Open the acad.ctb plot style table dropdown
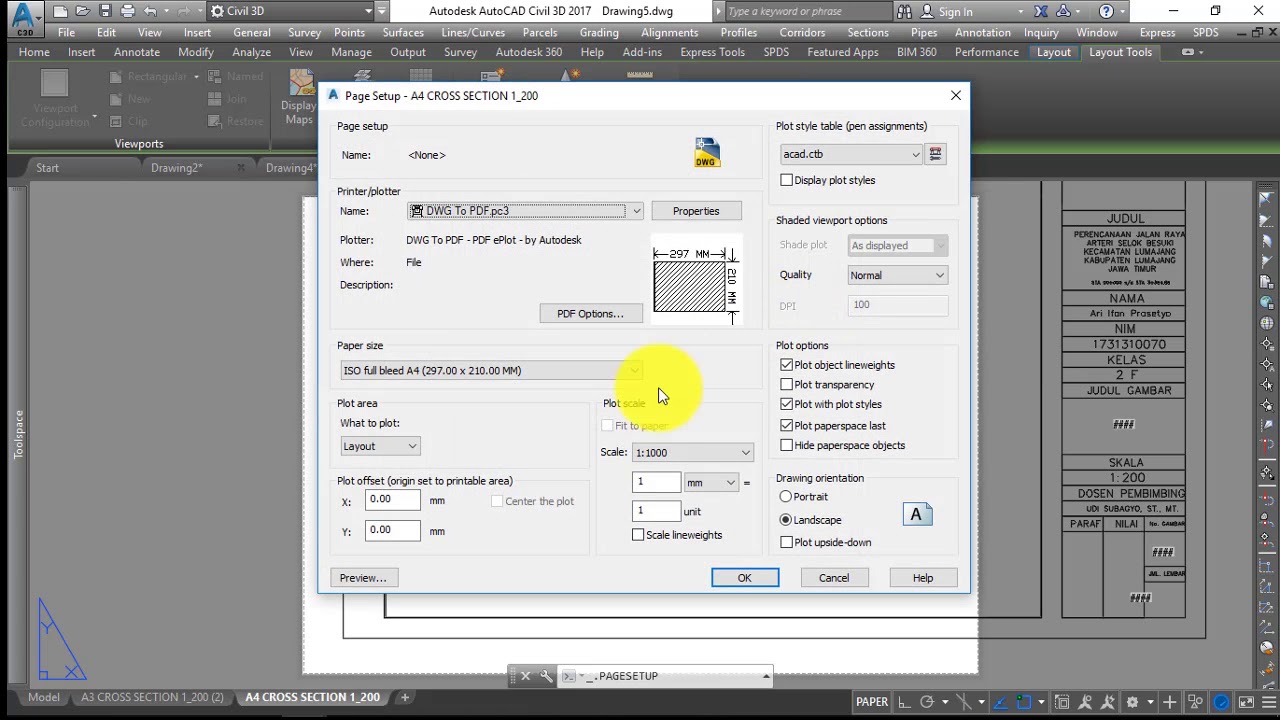 click(851, 154)
